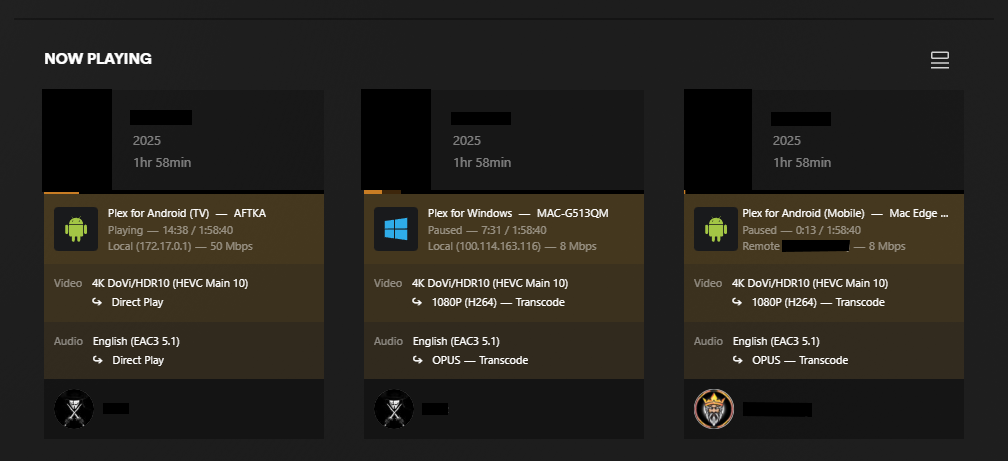The width and height of the screenshot is (1008, 461).
Task: Open the user avatar on AFTKA card
Action: pyautogui.click(x=74, y=409)
